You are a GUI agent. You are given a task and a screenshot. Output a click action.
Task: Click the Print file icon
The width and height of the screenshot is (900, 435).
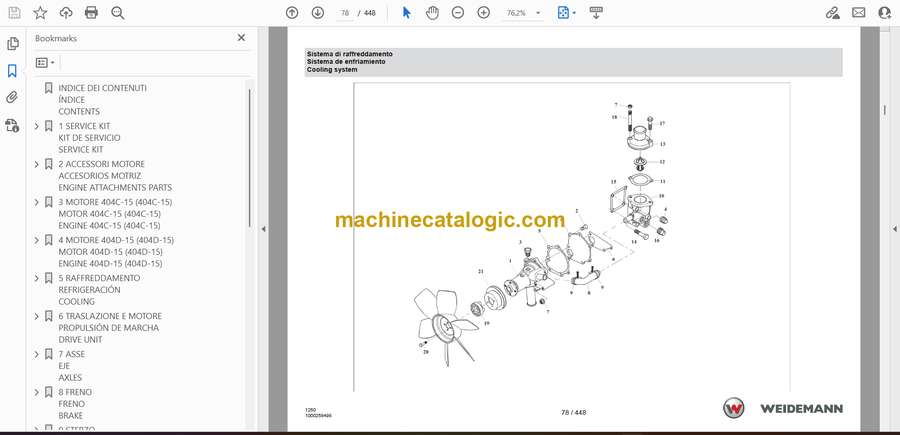pos(92,13)
